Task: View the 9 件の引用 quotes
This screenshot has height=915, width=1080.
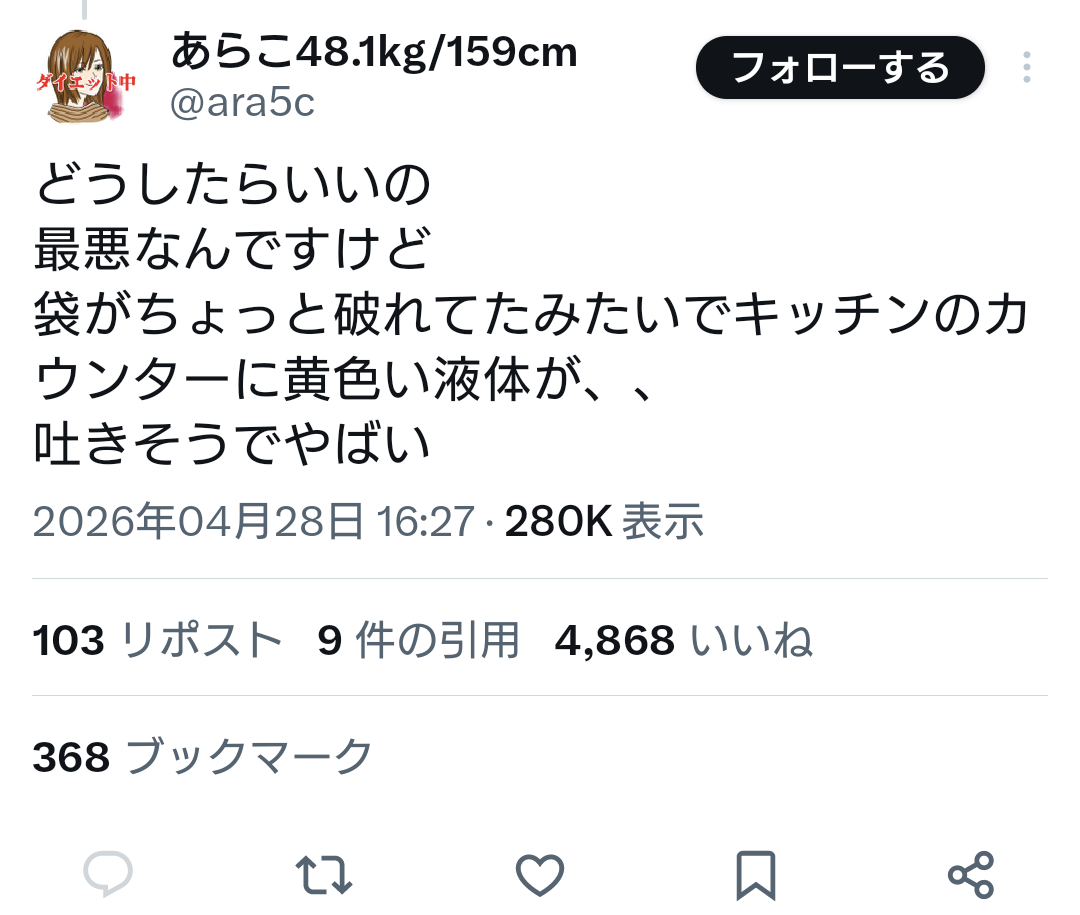Action: (418, 639)
